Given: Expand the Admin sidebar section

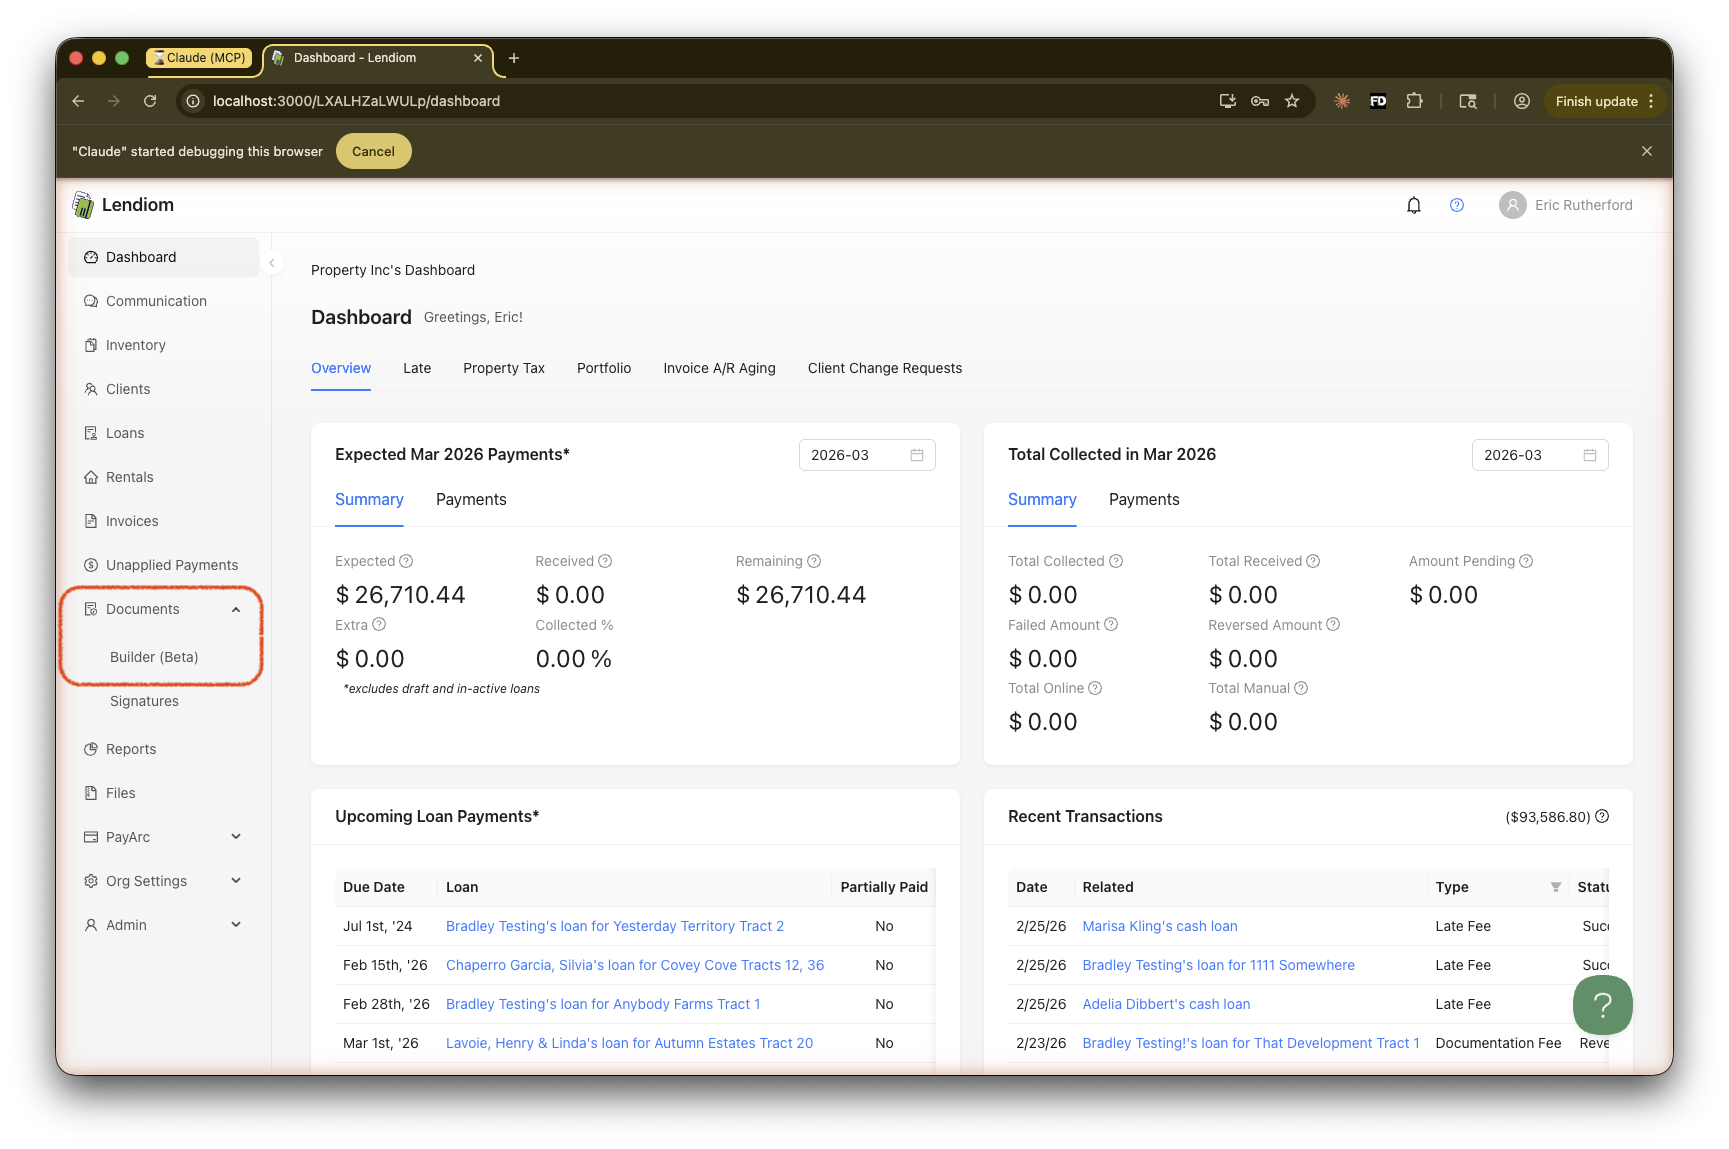Looking at the screenshot, I should click(x=164, y=925).
